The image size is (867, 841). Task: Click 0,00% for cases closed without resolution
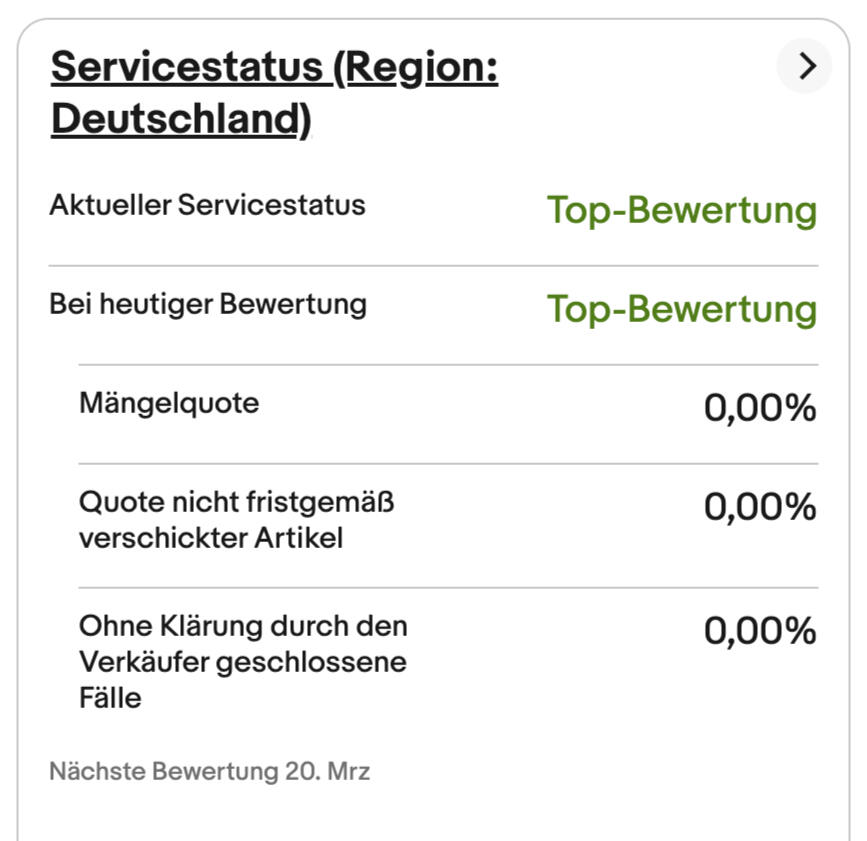760,631
